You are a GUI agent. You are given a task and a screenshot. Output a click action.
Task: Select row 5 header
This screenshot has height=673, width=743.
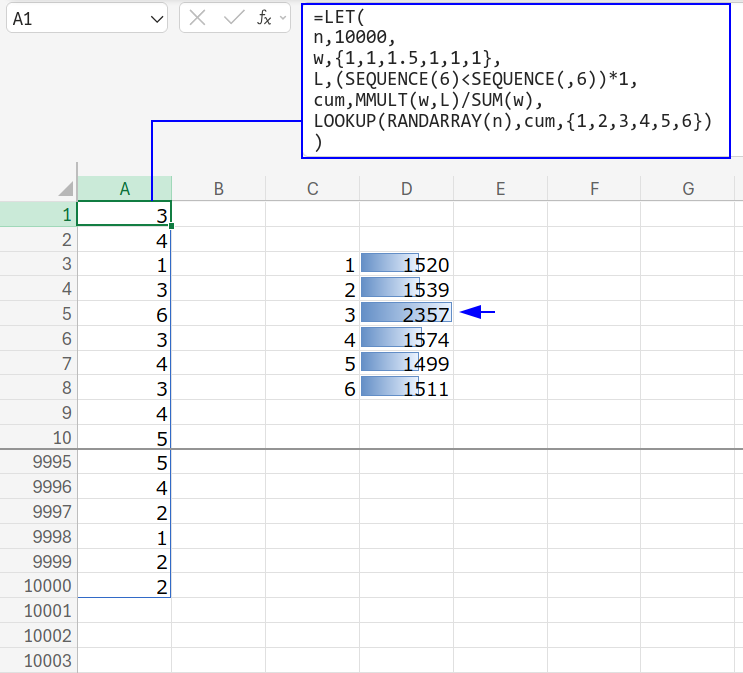(x=38, y=314)
